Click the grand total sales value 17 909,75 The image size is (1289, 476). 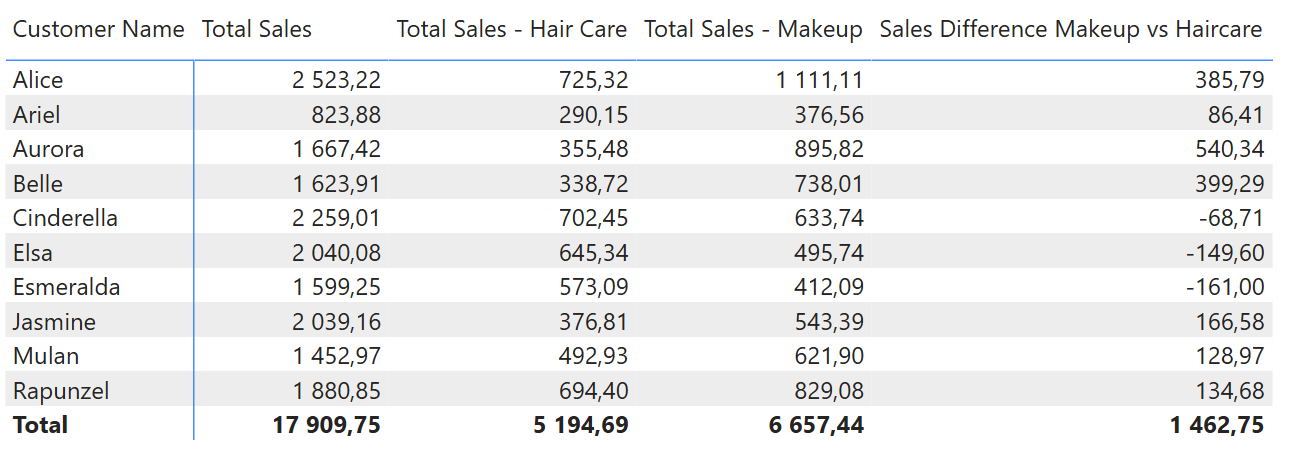point(326,425)
